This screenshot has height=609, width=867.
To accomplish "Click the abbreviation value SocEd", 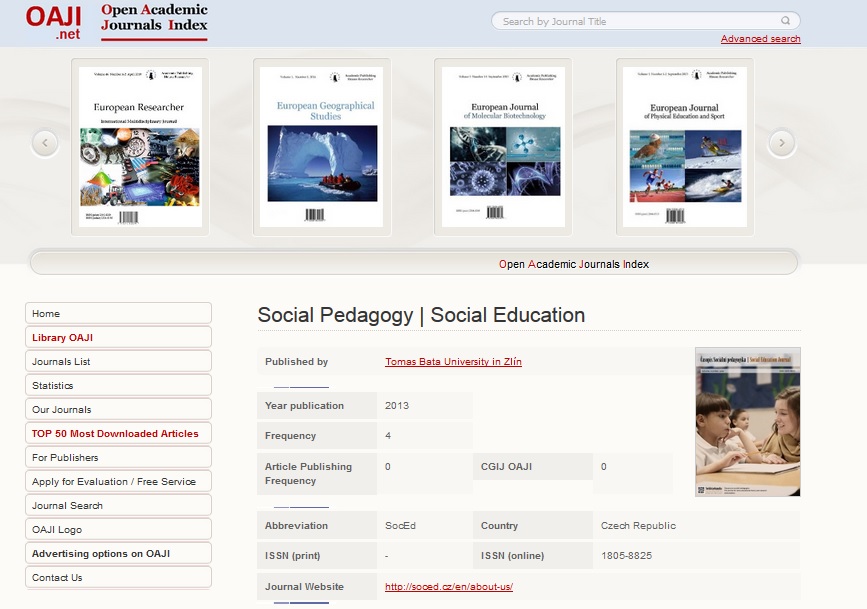I will (x=400, y=525).
